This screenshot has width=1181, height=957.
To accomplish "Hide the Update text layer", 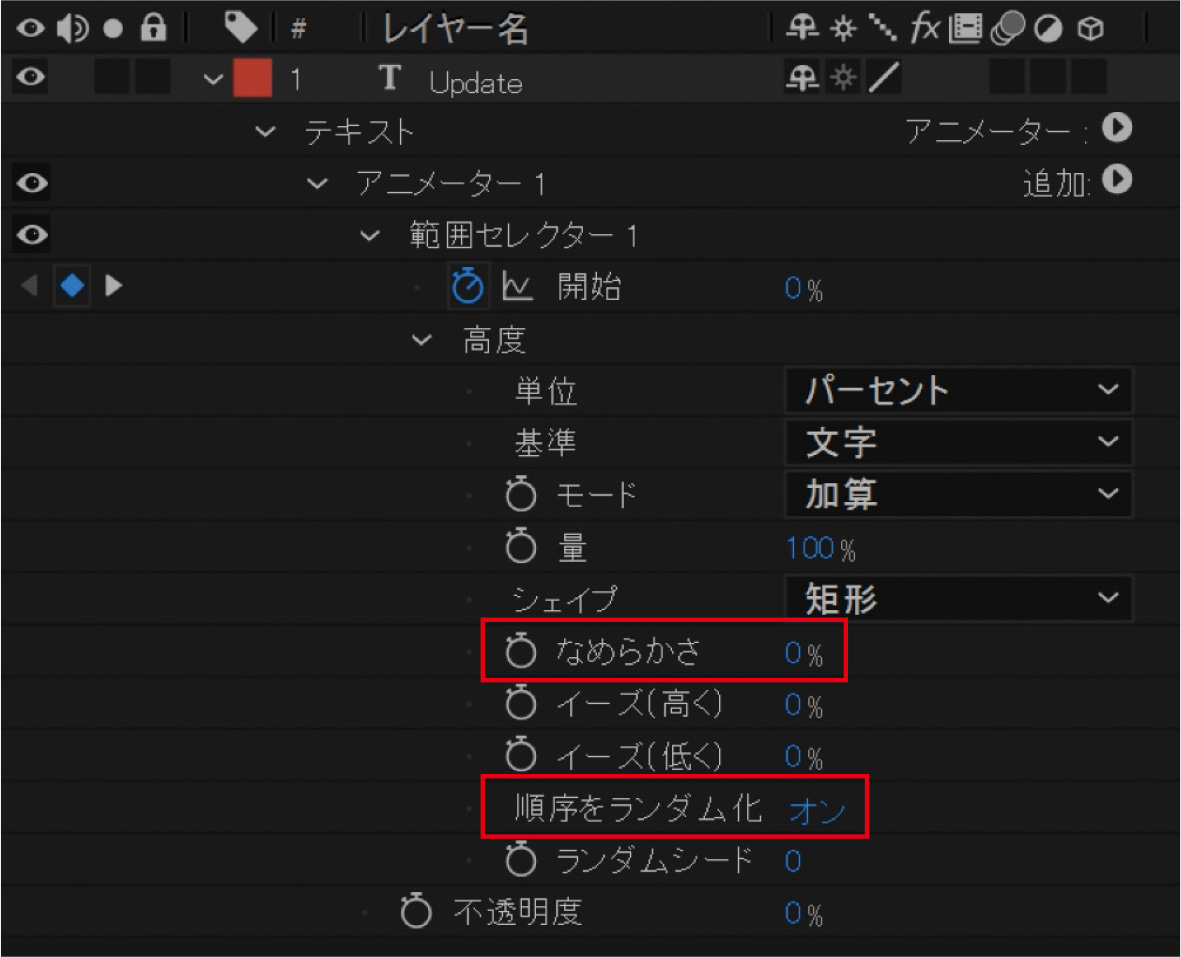I will pos(31,80).
